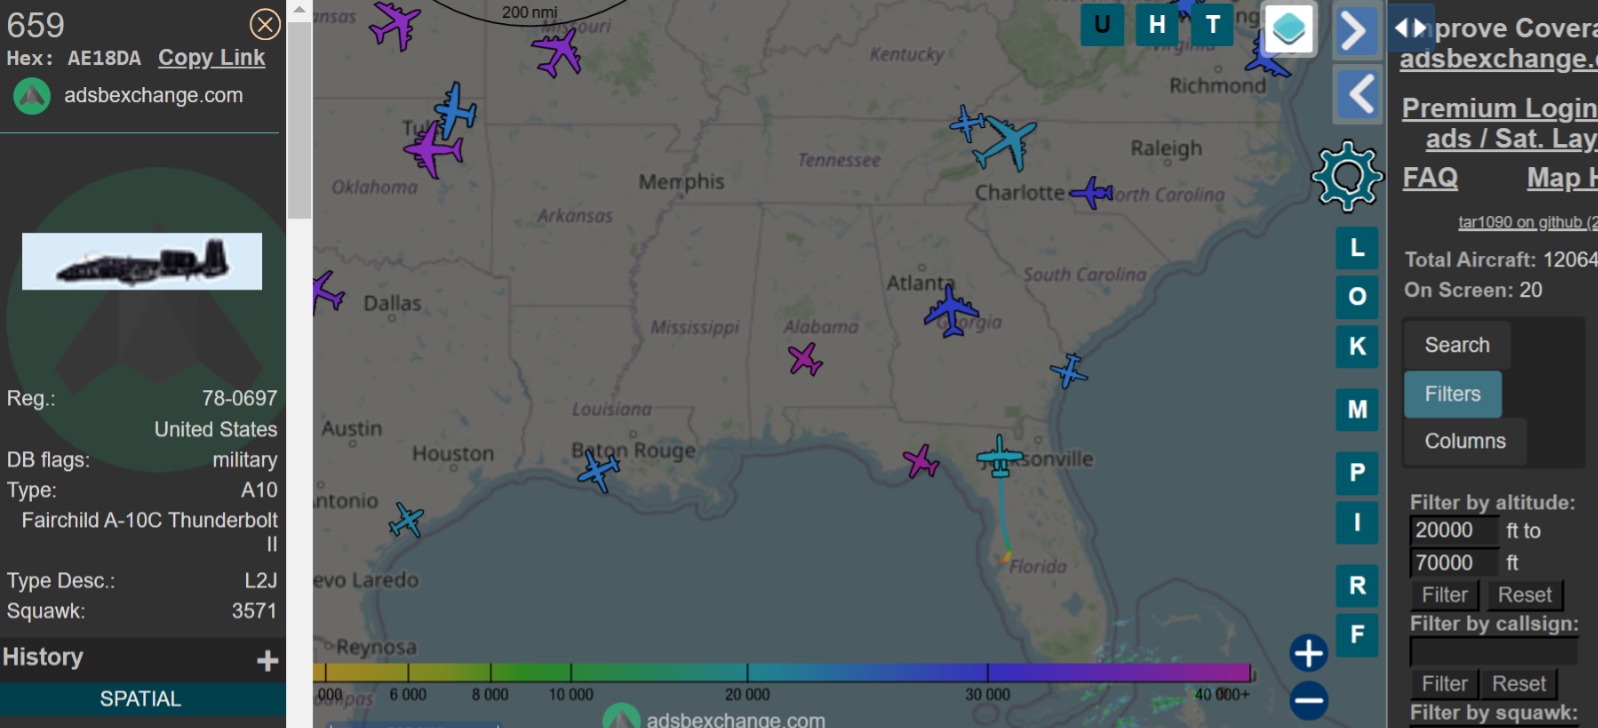Click the minimum altitude field showing 20000

[x=1454, y=530]
